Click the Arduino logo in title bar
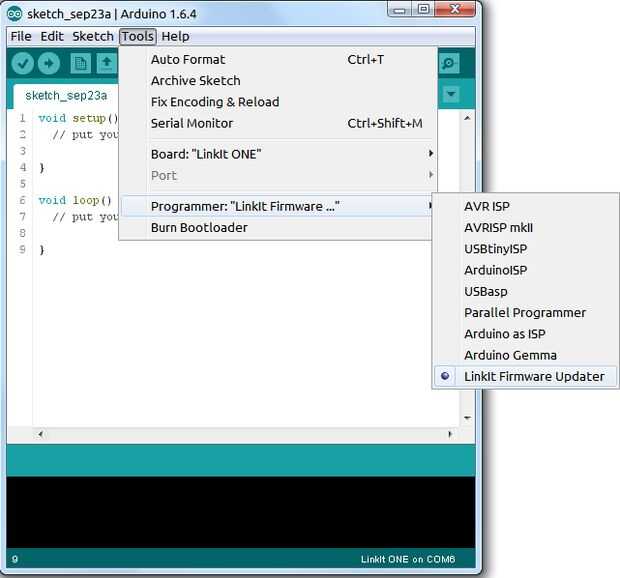620x578 pixels. point(15,14)
